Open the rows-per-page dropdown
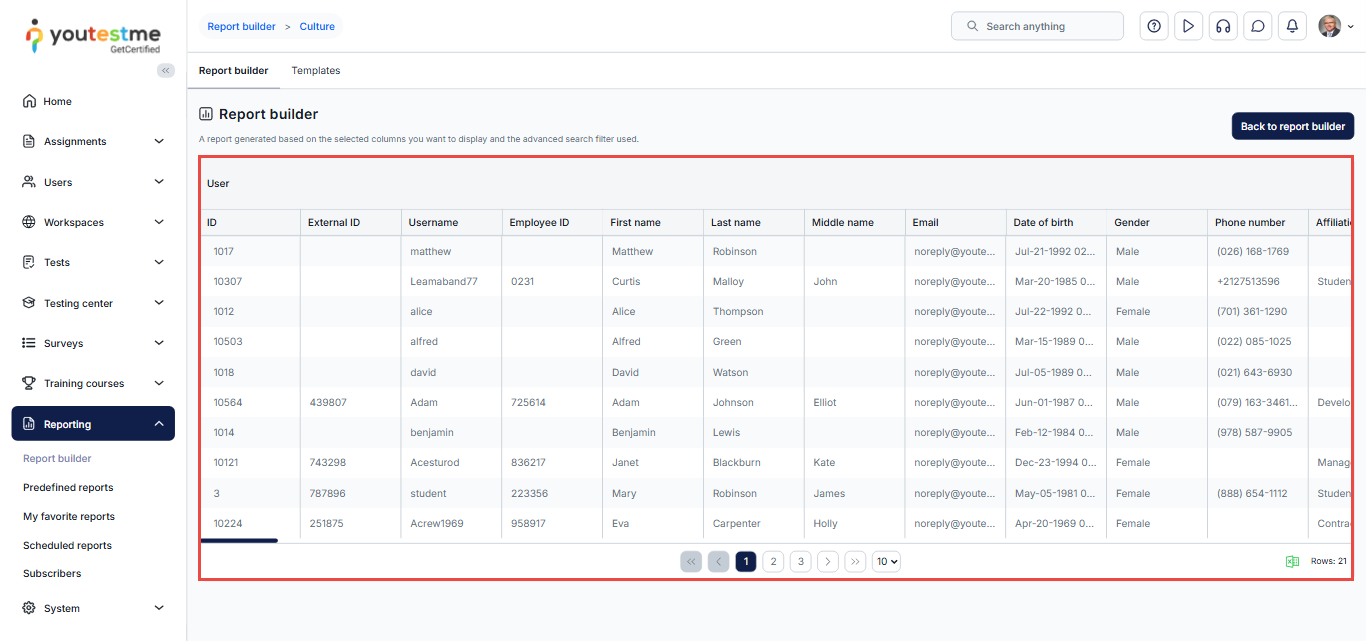This screenshot has width=1366, height=641. (886, 562)
